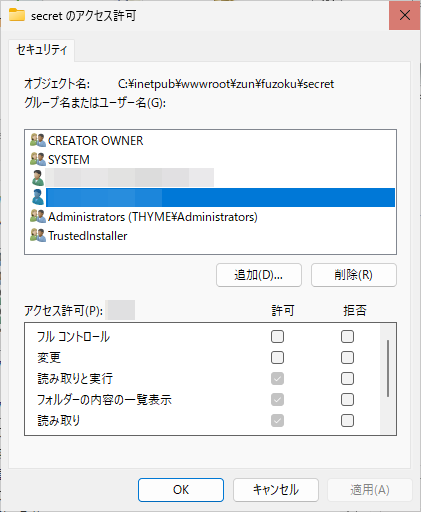Toggle フォルダーの内容の一覧表示 deny checkbox
Screen dimensions: 421x512
pyautogui.click(x=347, y=400)
